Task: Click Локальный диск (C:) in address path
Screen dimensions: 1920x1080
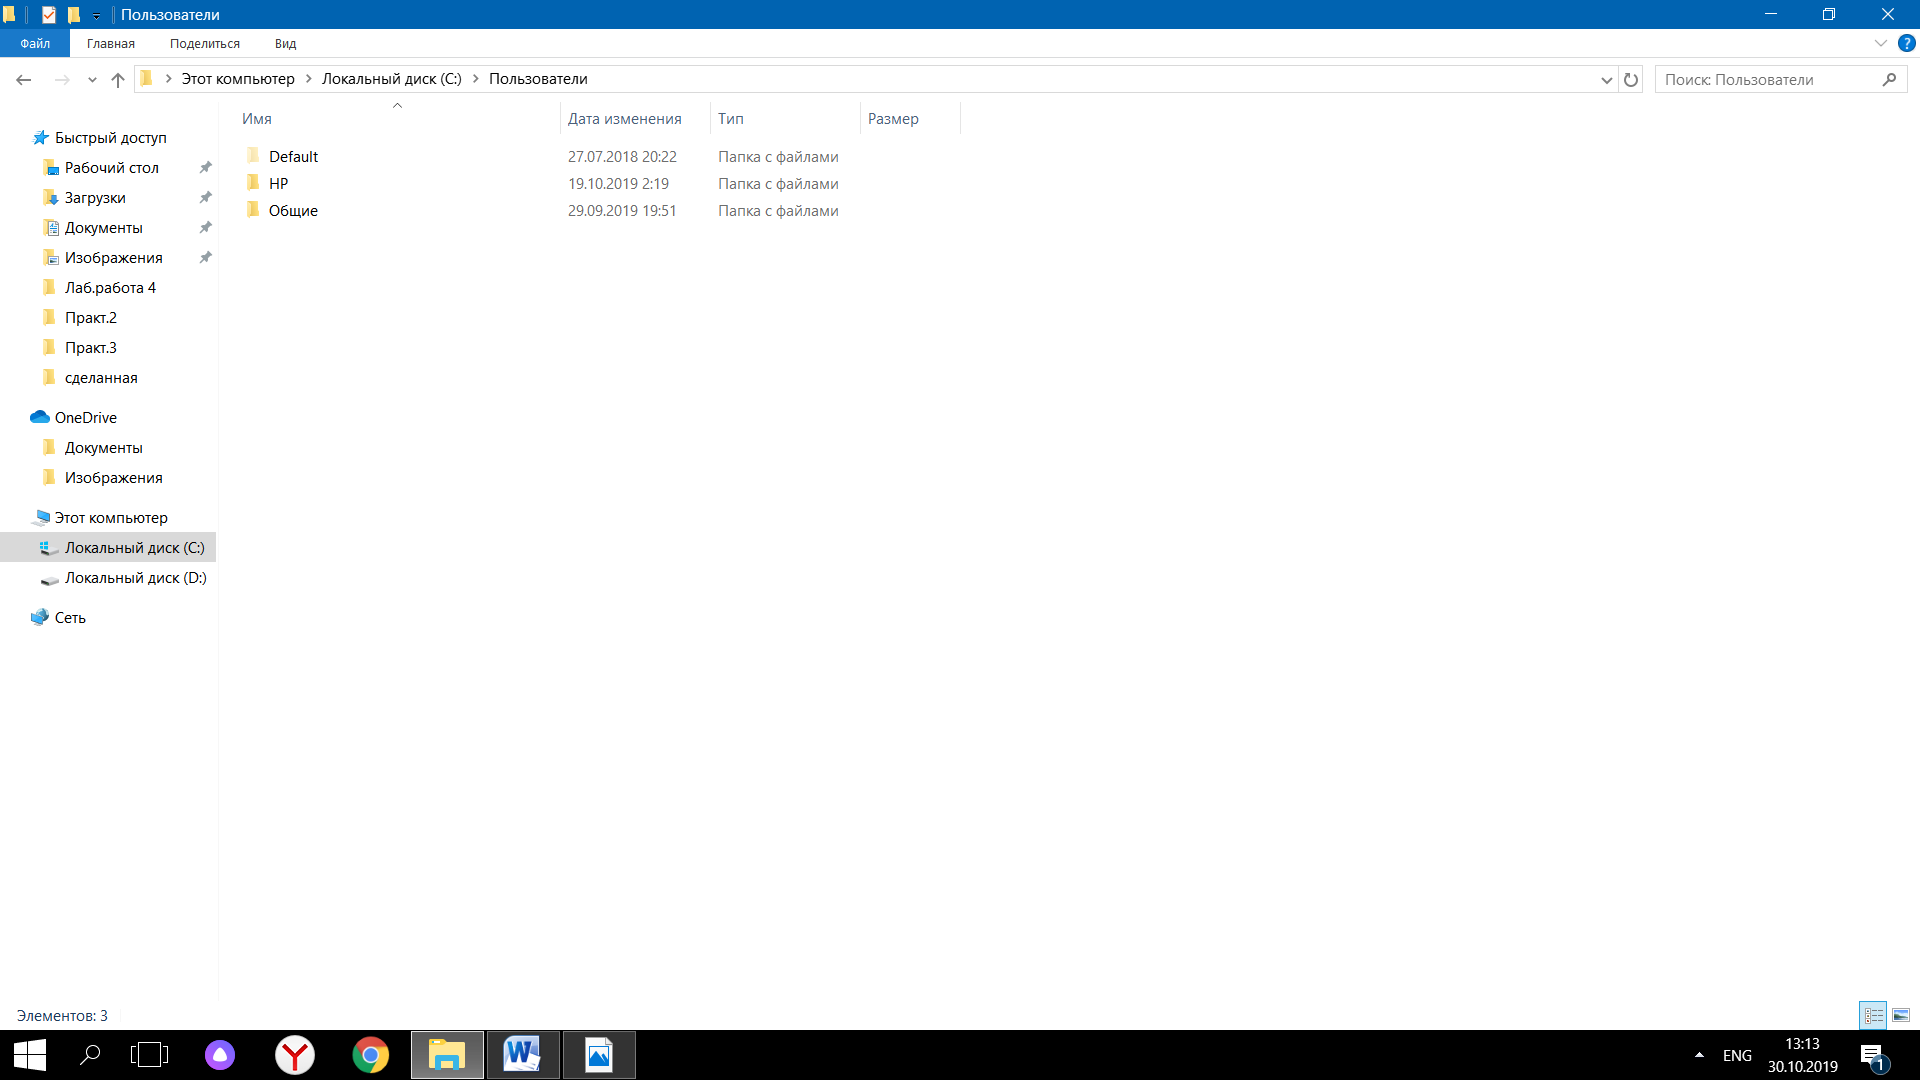Action: (392, 79)
